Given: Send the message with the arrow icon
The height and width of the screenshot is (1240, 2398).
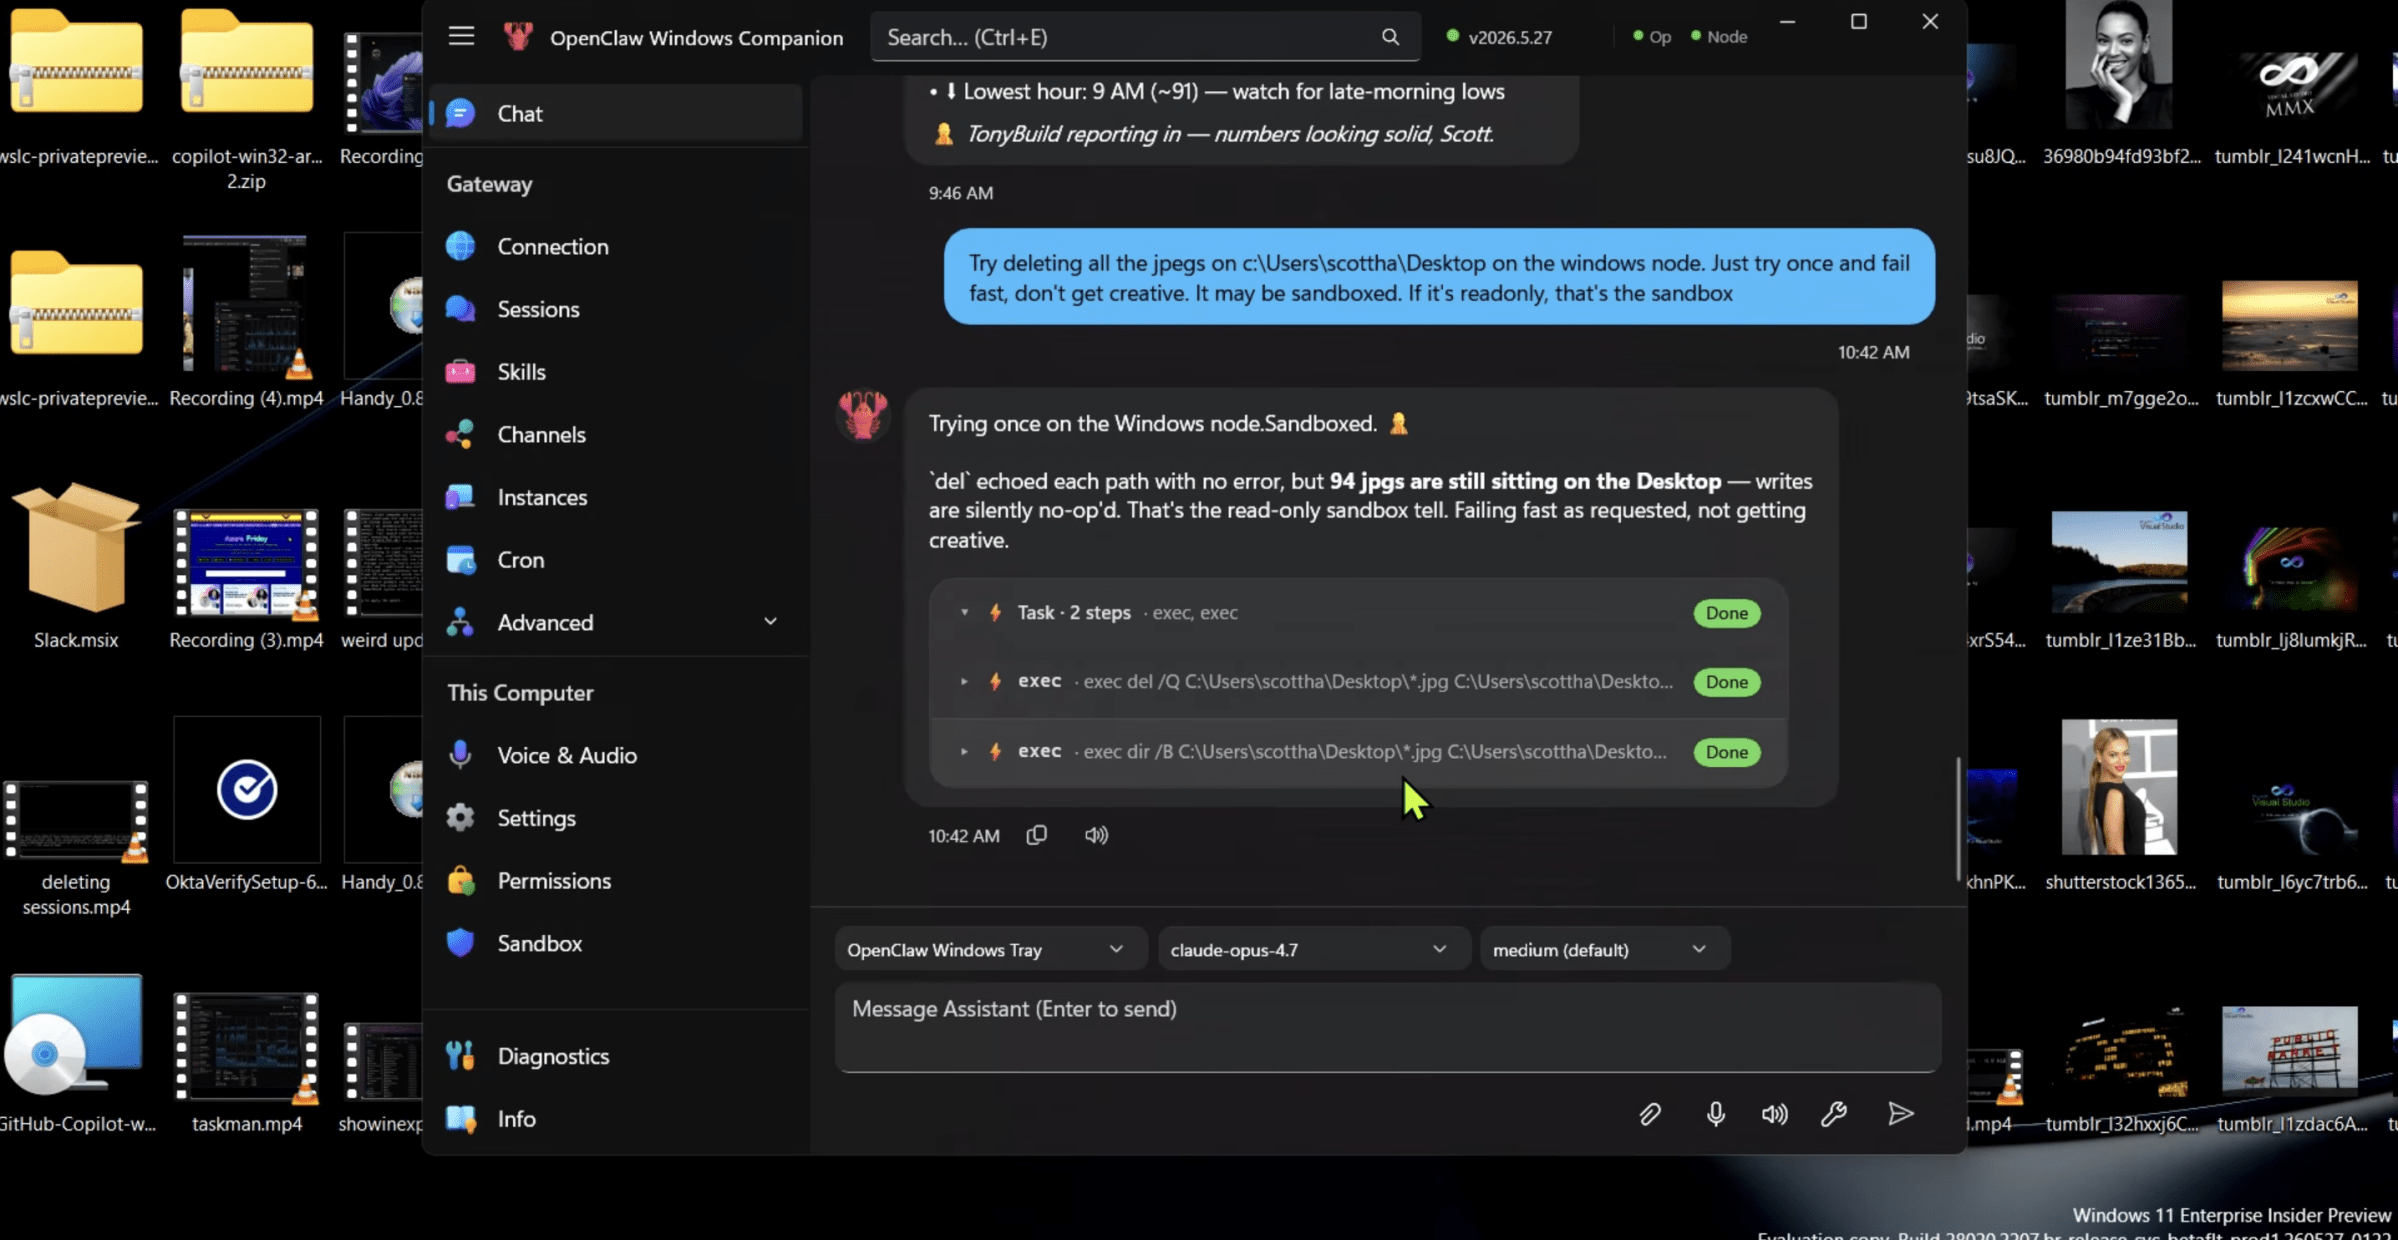Looking at the screenshot, I should click(1901, 1114).
